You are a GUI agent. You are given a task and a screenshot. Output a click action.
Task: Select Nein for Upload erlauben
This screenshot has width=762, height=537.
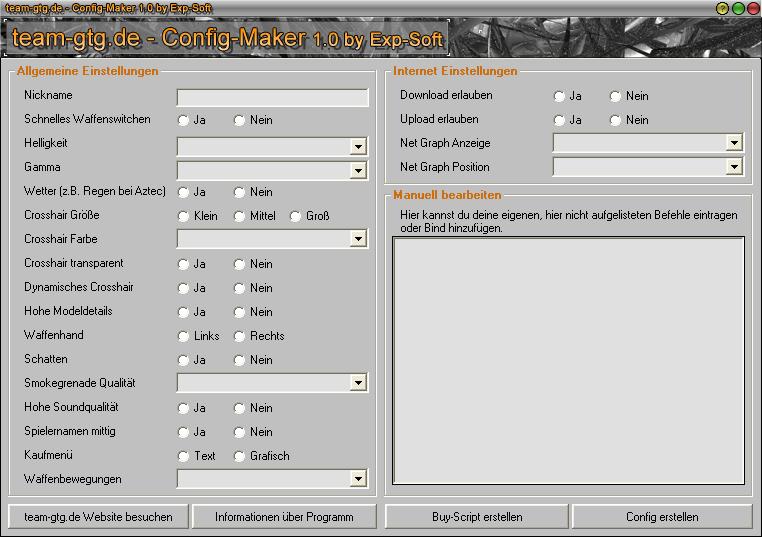[616, 120]
